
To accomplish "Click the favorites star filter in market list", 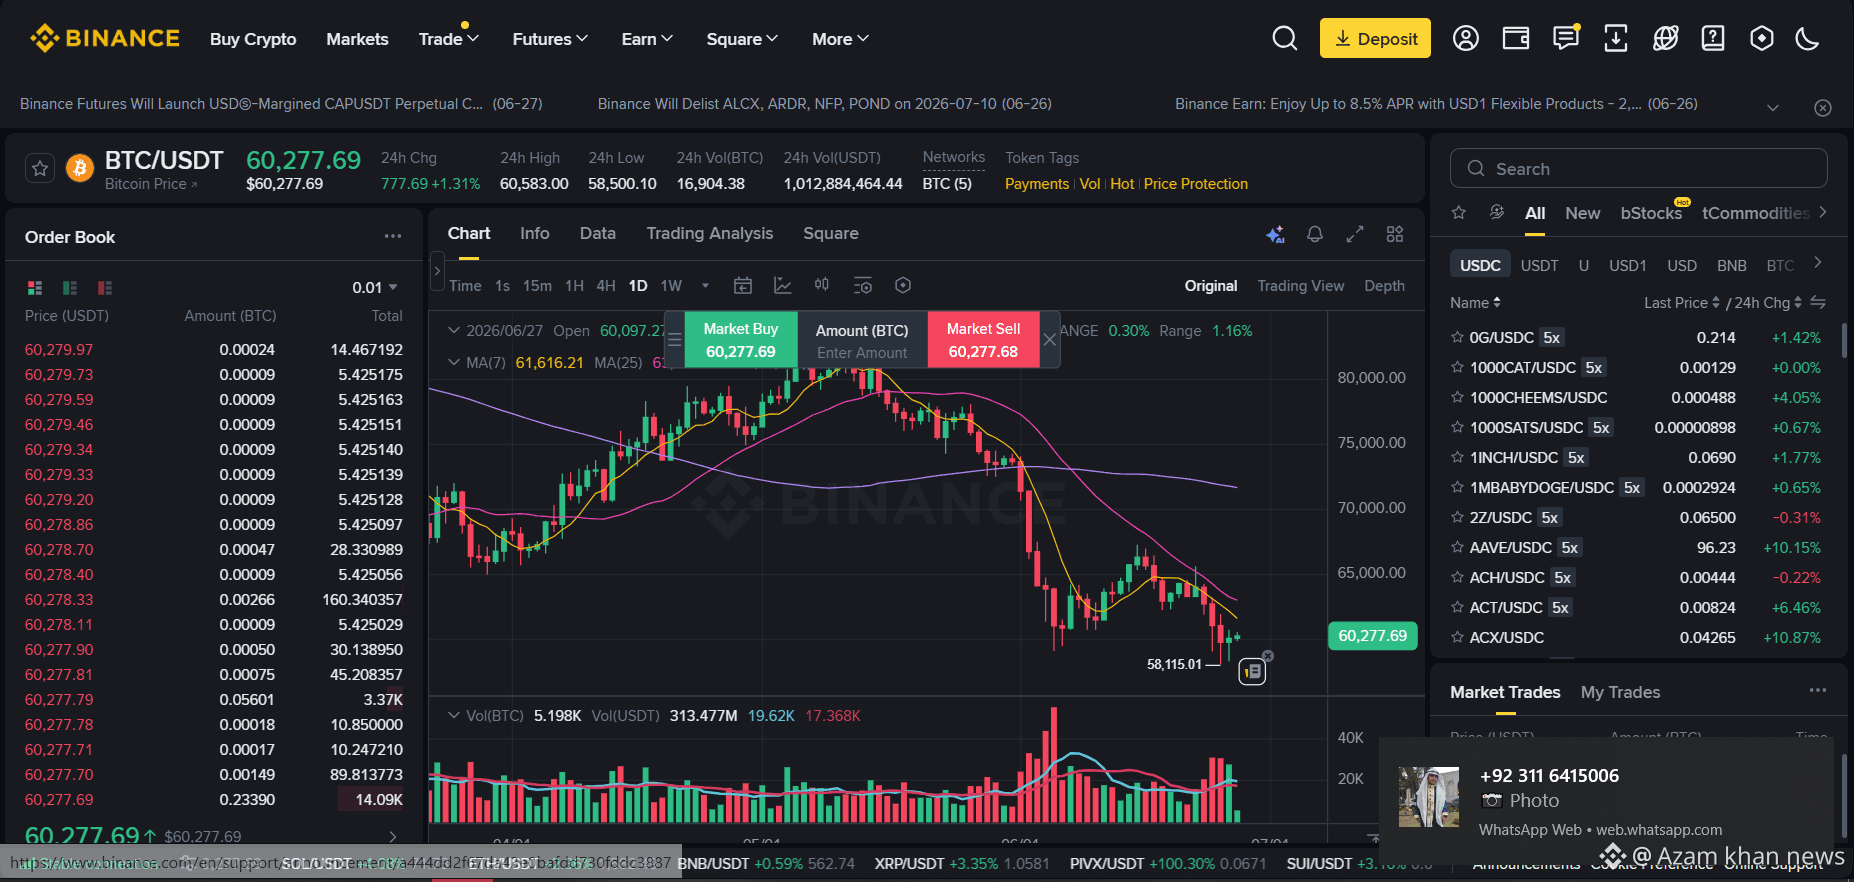I will point(1459,213).
